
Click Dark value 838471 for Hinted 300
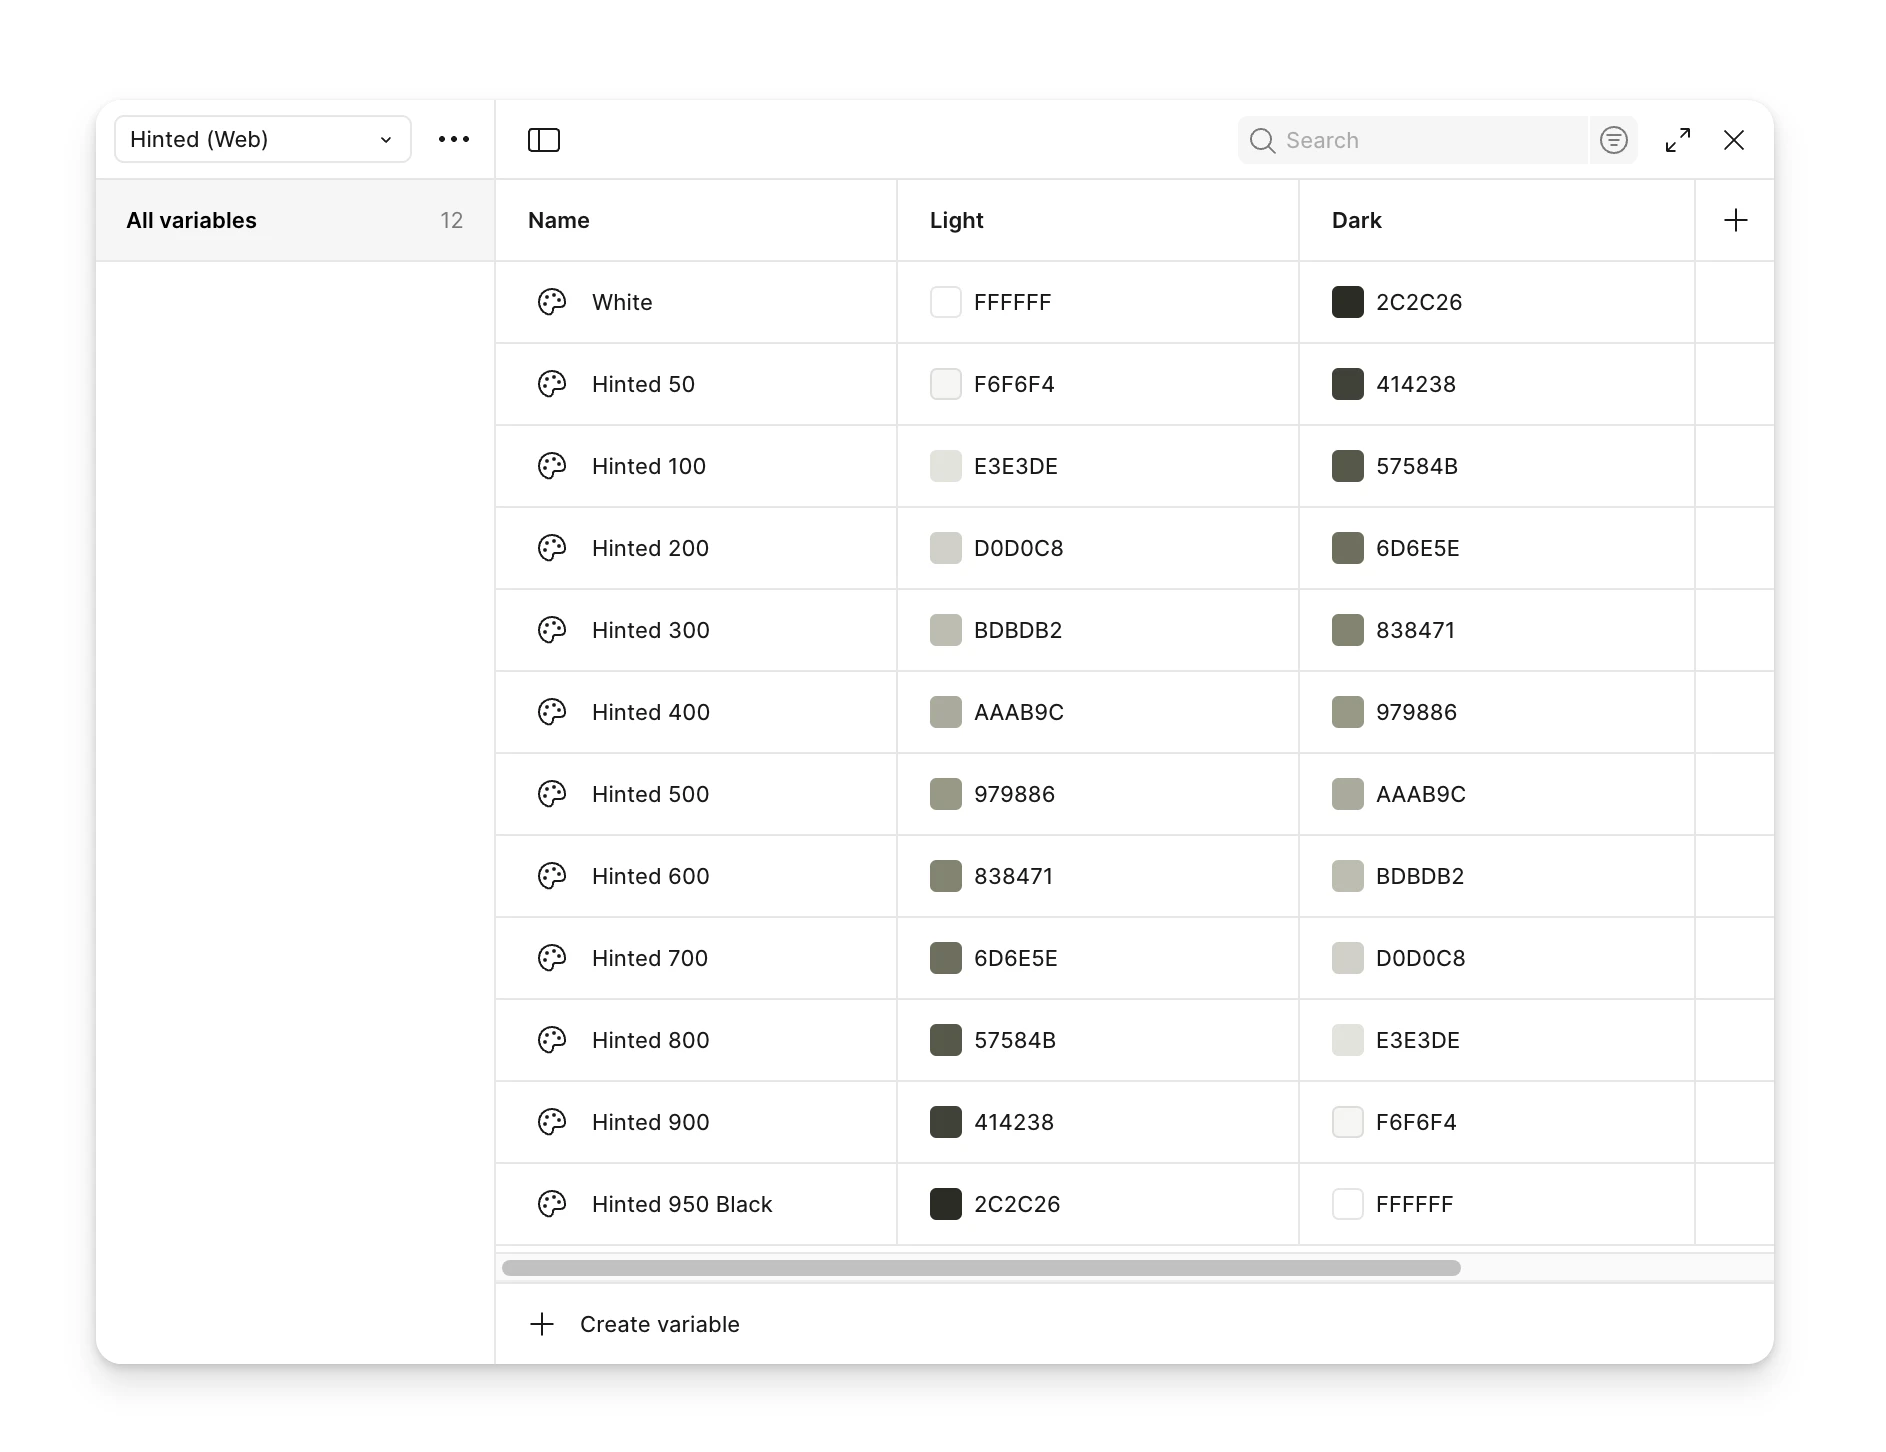tap(1416, 630)
